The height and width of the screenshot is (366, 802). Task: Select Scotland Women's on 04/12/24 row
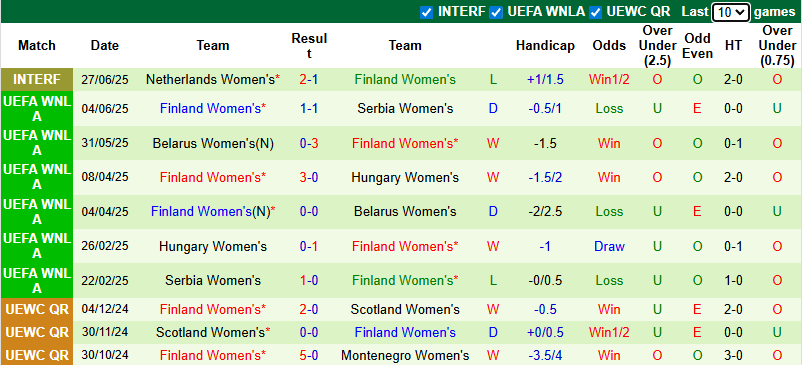coord(405,309)
